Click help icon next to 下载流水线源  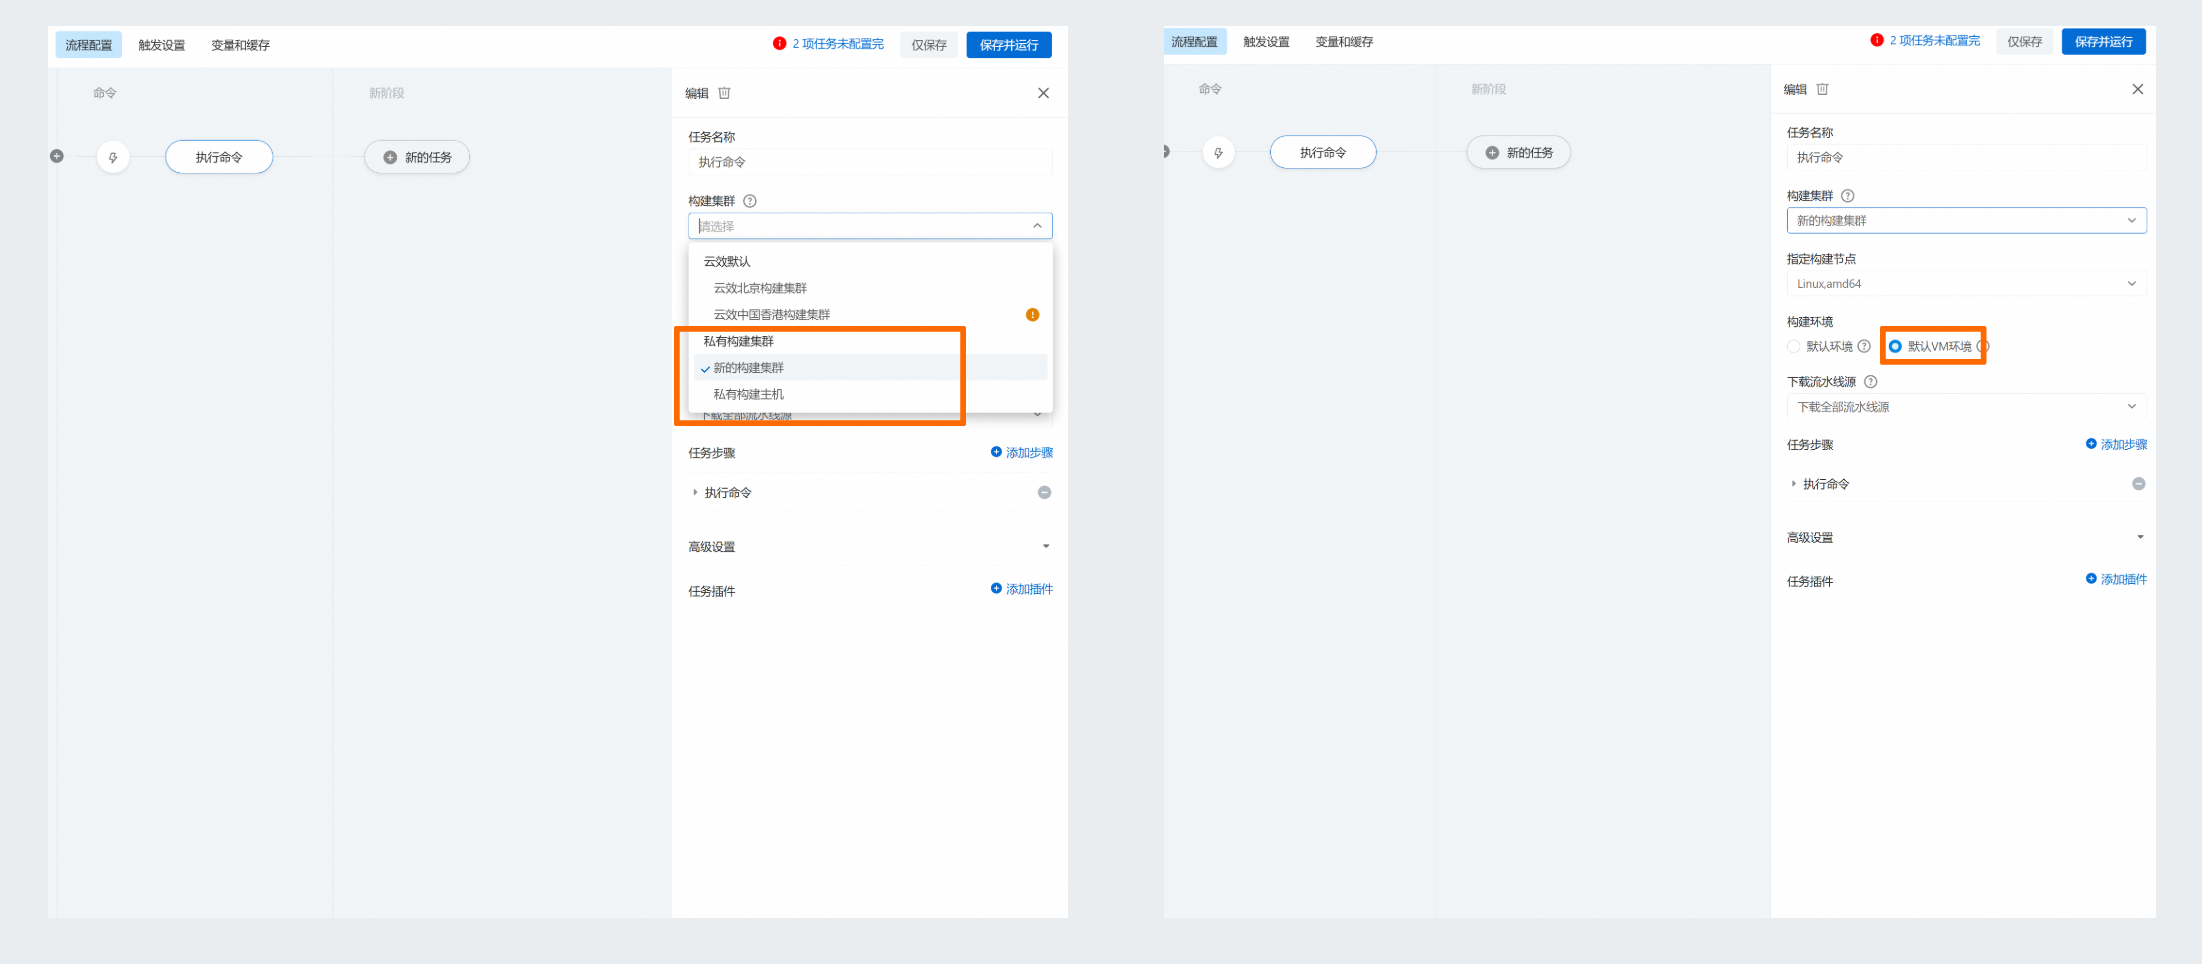tap(1871, 382)
